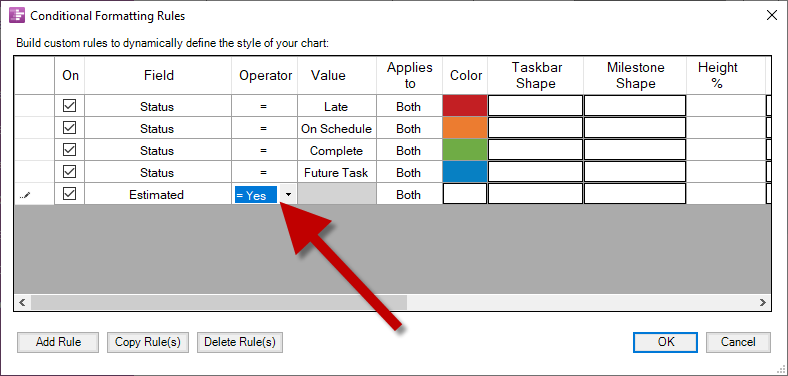Screen dimensions: 788x376
Task: Open Milestone Shape selector for On Schedule rule
Action: [635, 128]
